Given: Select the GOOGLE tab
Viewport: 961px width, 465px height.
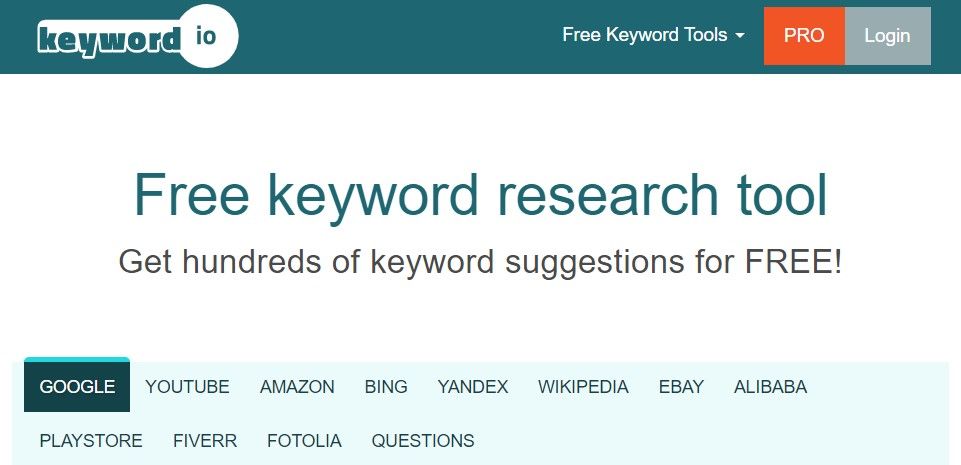Looking at the screenshot, I should pos(77,386).
